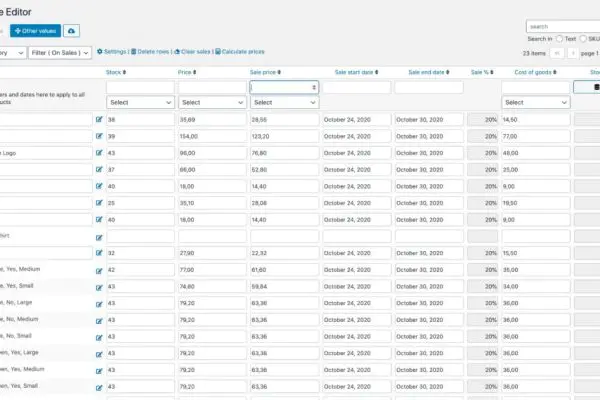600x400 pixels.
Task: Open the Select dropdown under Cost of goods
Action: (x=536, y=102)
